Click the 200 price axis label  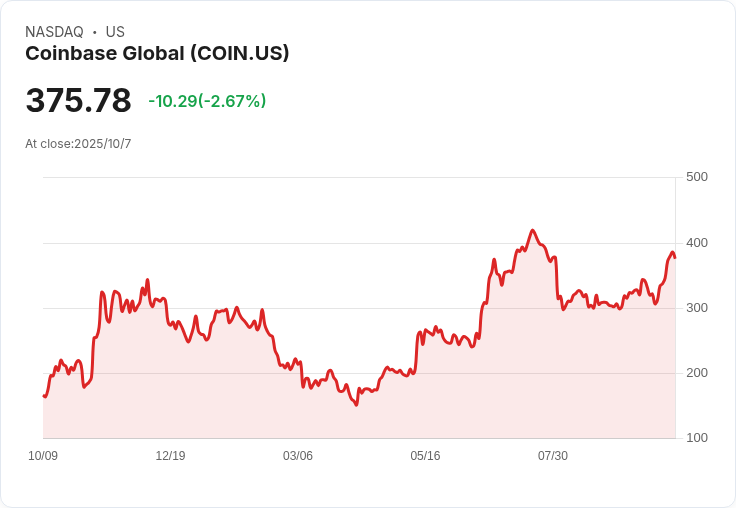click(697, 373)
